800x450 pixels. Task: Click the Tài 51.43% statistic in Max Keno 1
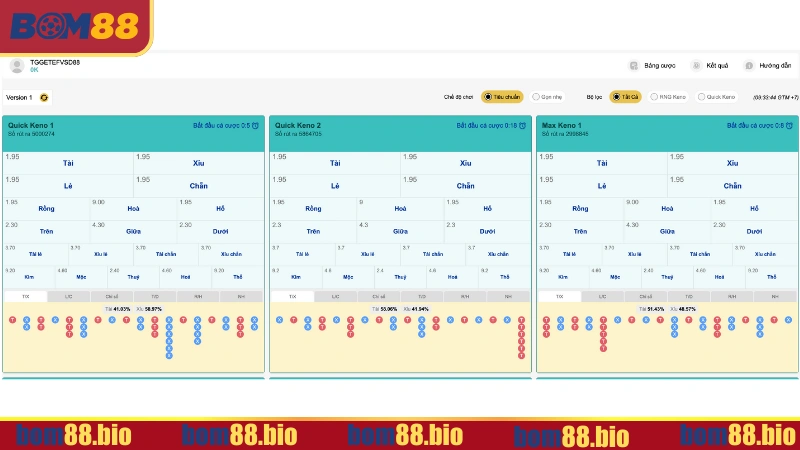(x=652, y=309)
